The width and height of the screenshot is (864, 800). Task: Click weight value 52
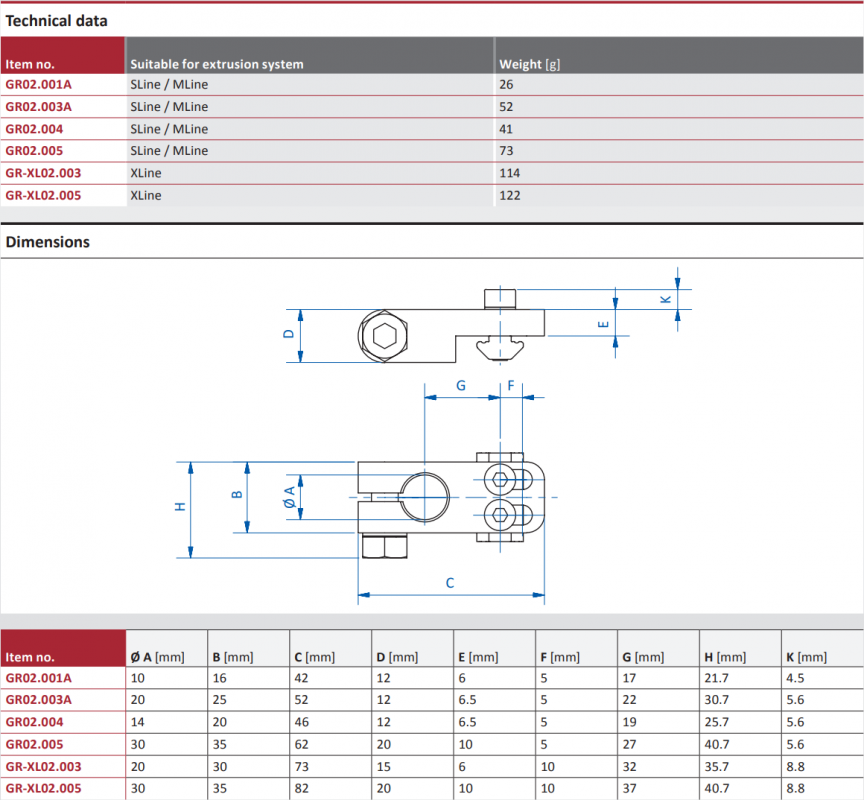506,107
